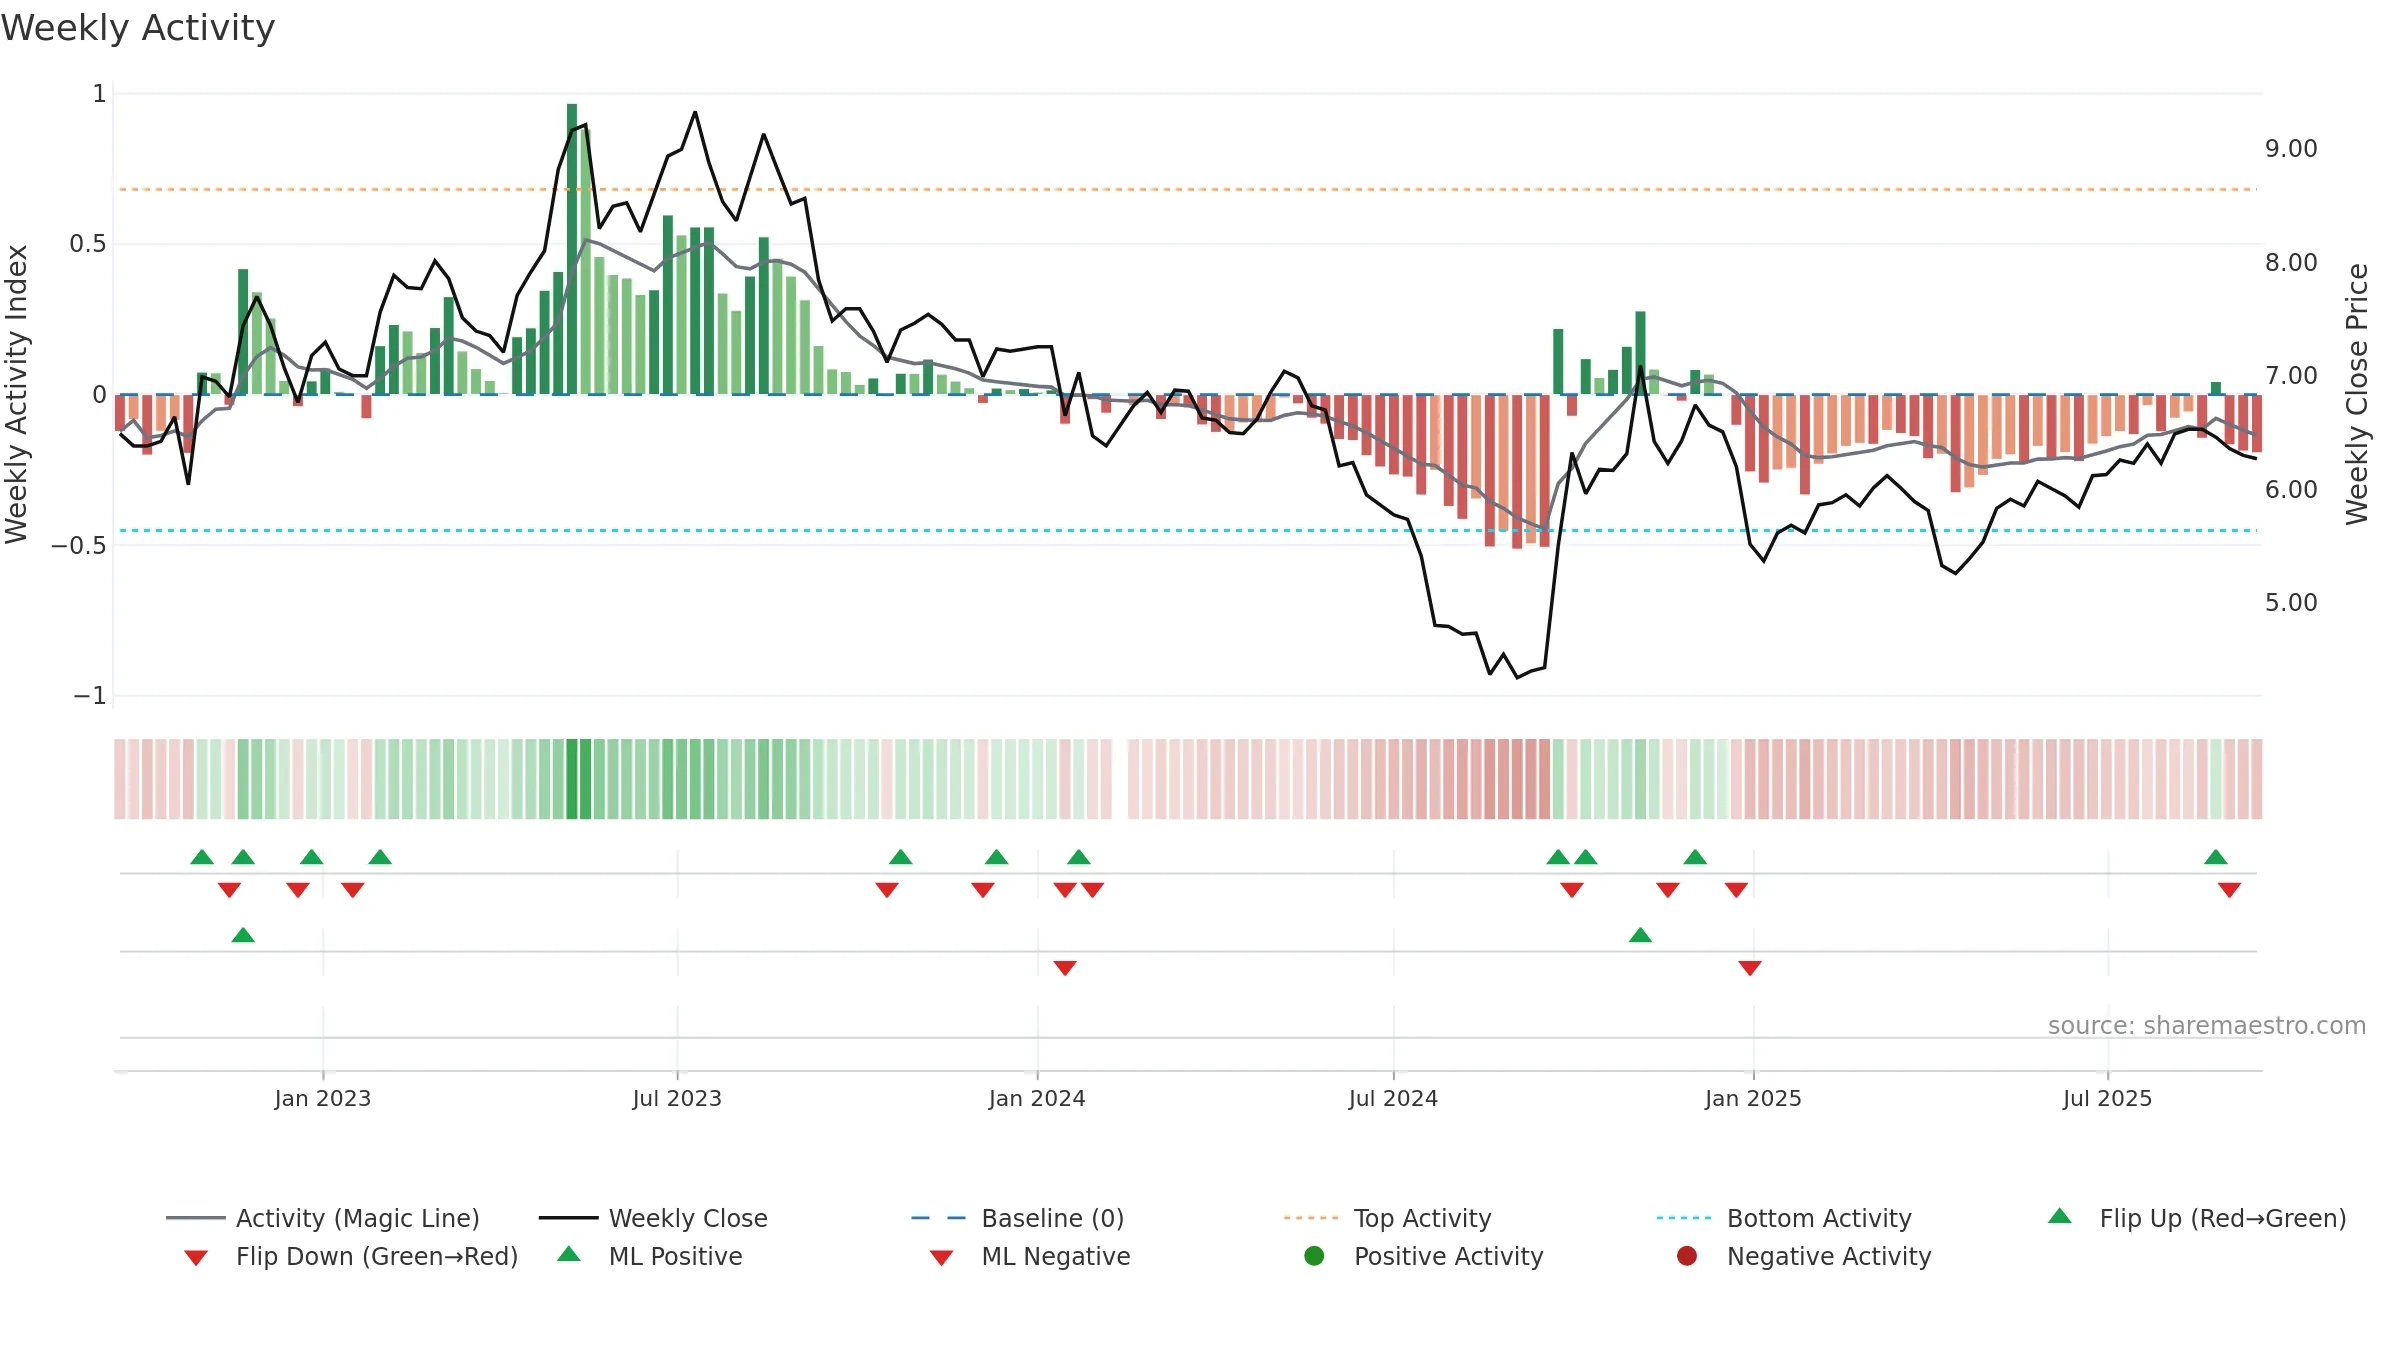Image resolution: width=2400 pixels, height=1350 pixels.
Task: Click the Jul 2023 x-axis label
Action: click(677, 1098)
